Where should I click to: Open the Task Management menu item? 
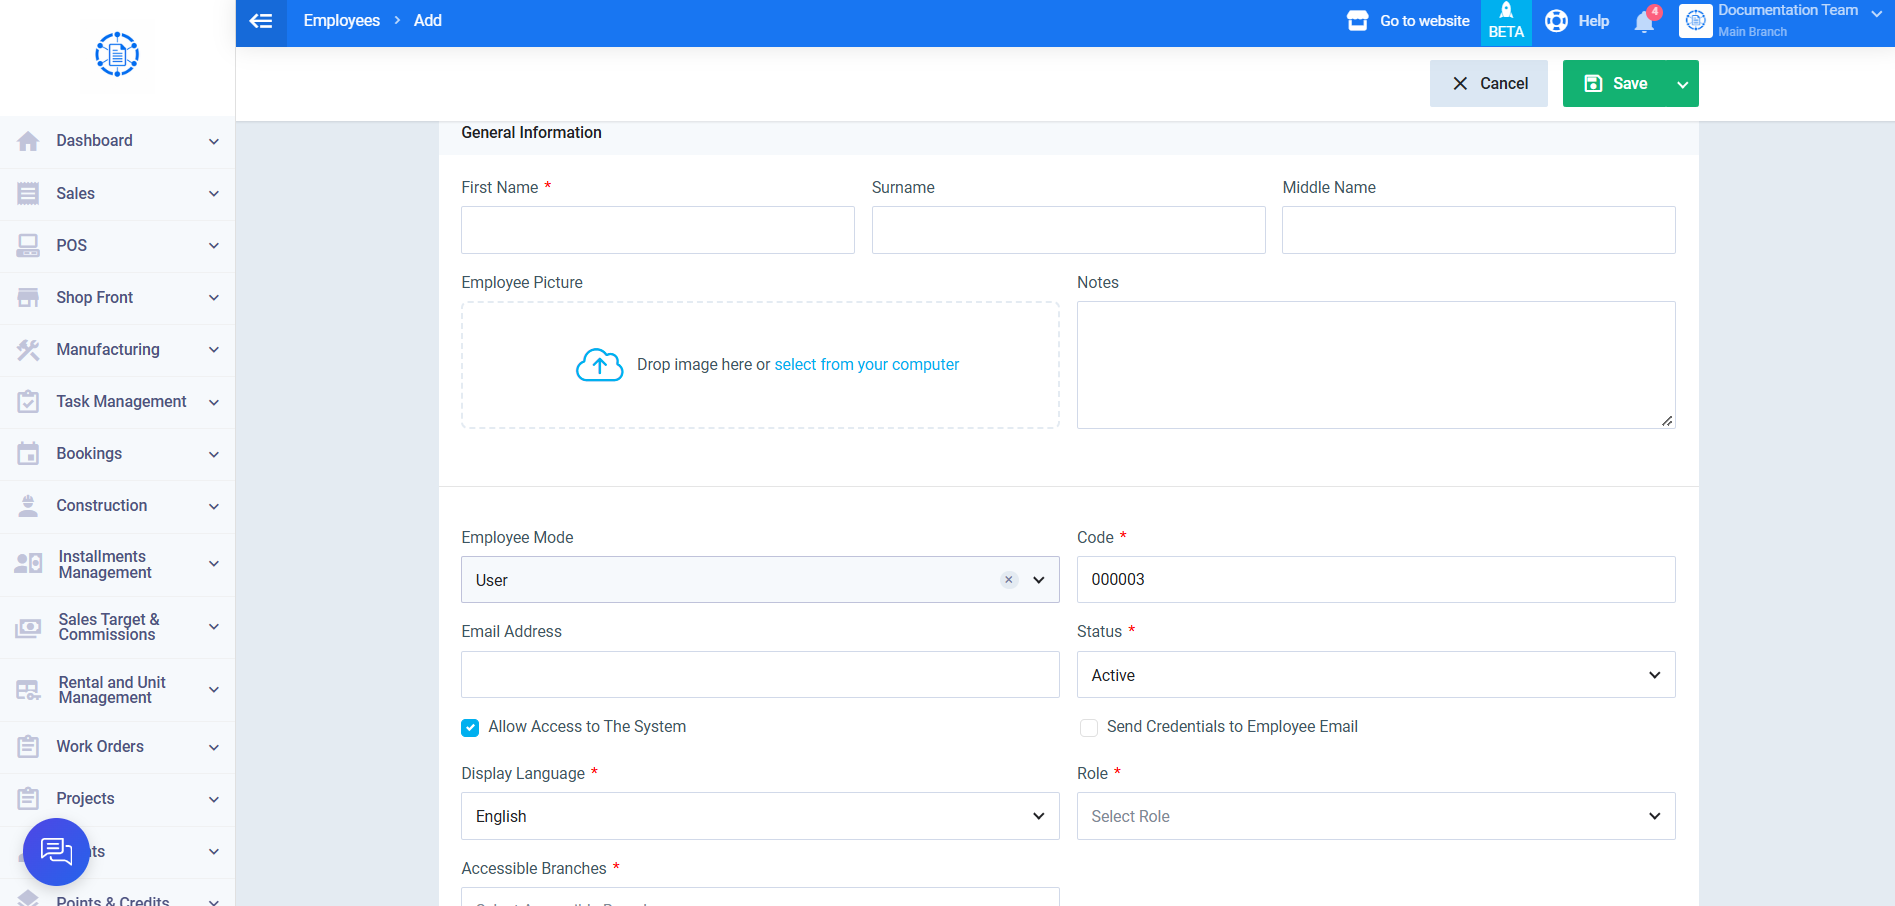tap(117, 402)
